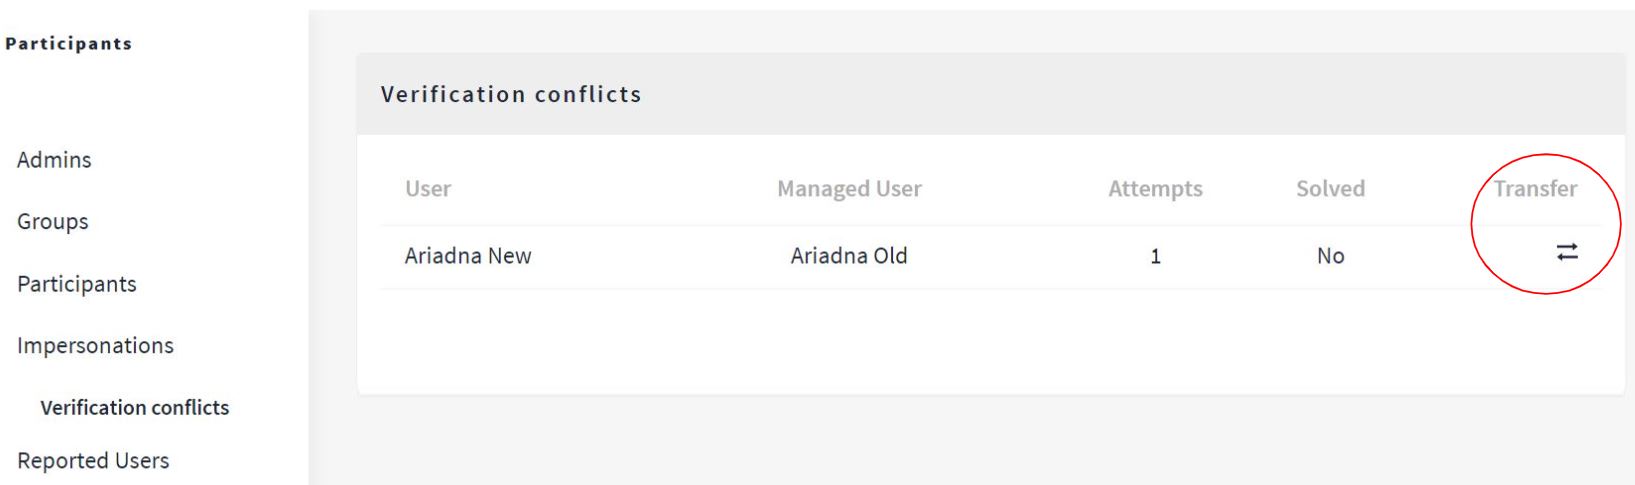
Task: Select Verification conflicts sub-item in sidebar
Action: 135,408
